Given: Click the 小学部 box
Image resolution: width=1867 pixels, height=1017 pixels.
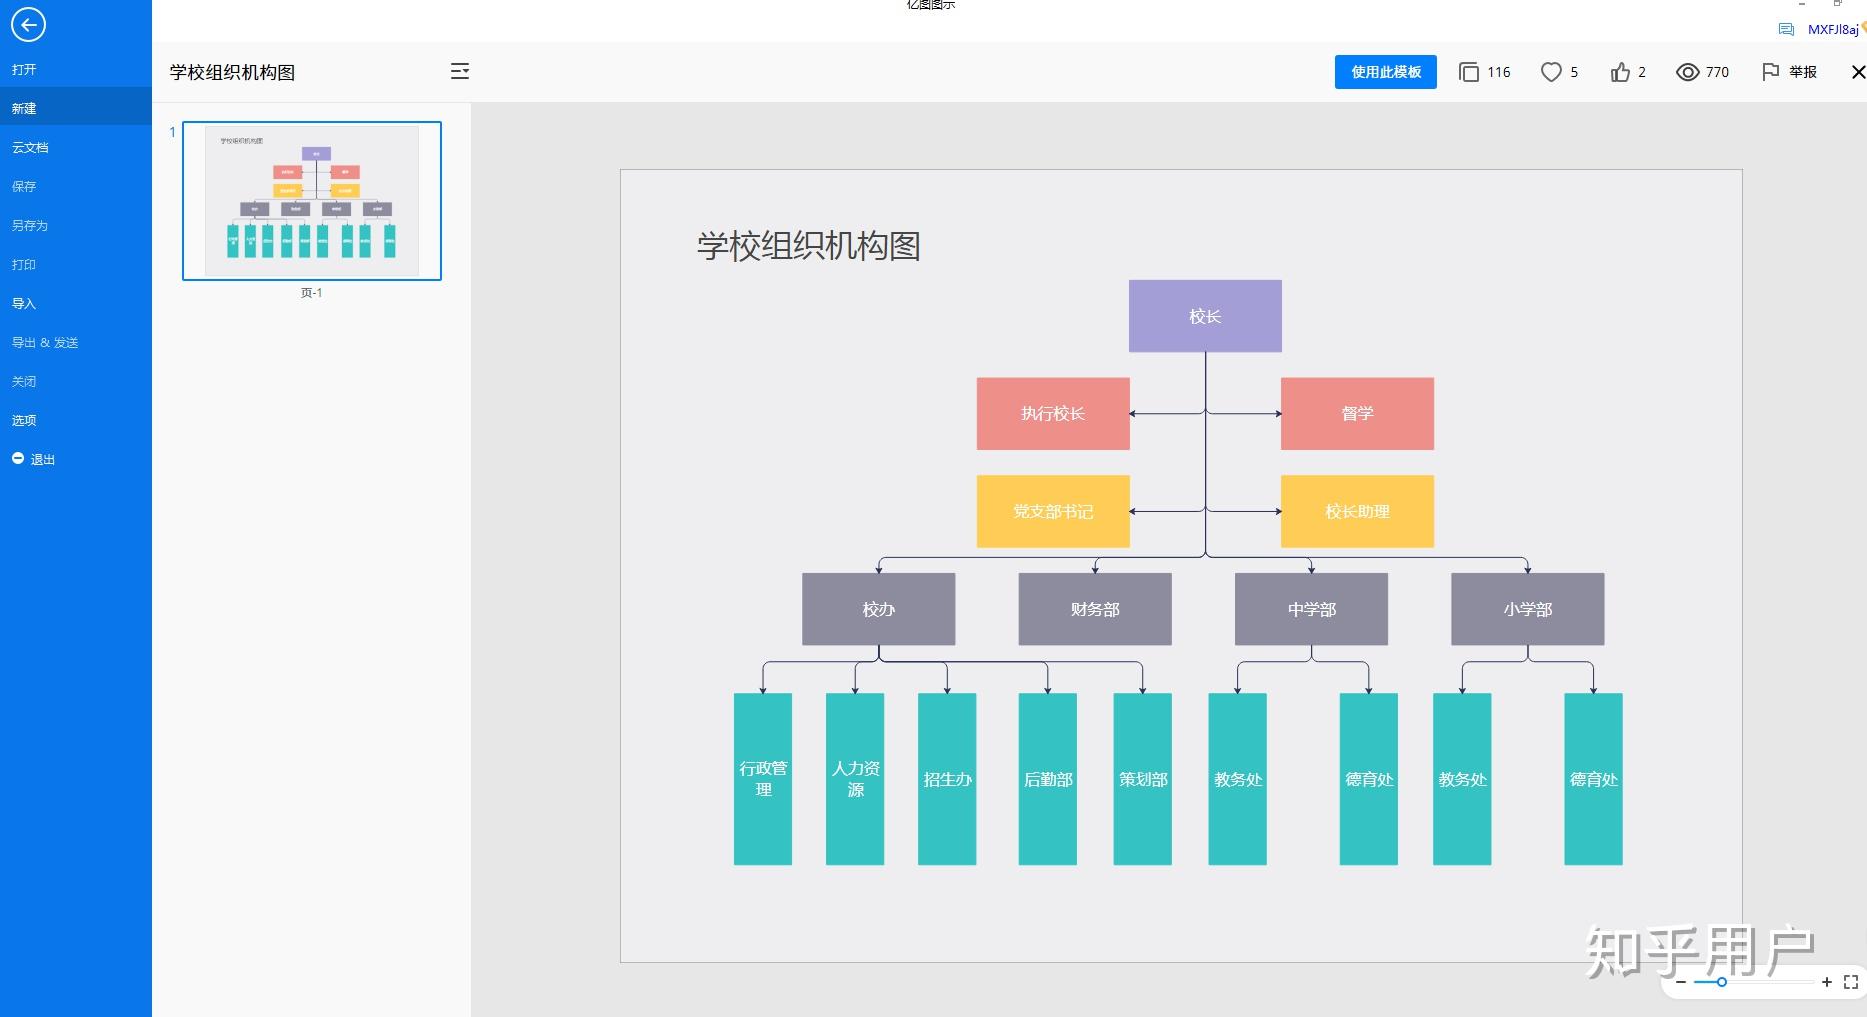Looking at the screenshot, I should coord(1528,609).
